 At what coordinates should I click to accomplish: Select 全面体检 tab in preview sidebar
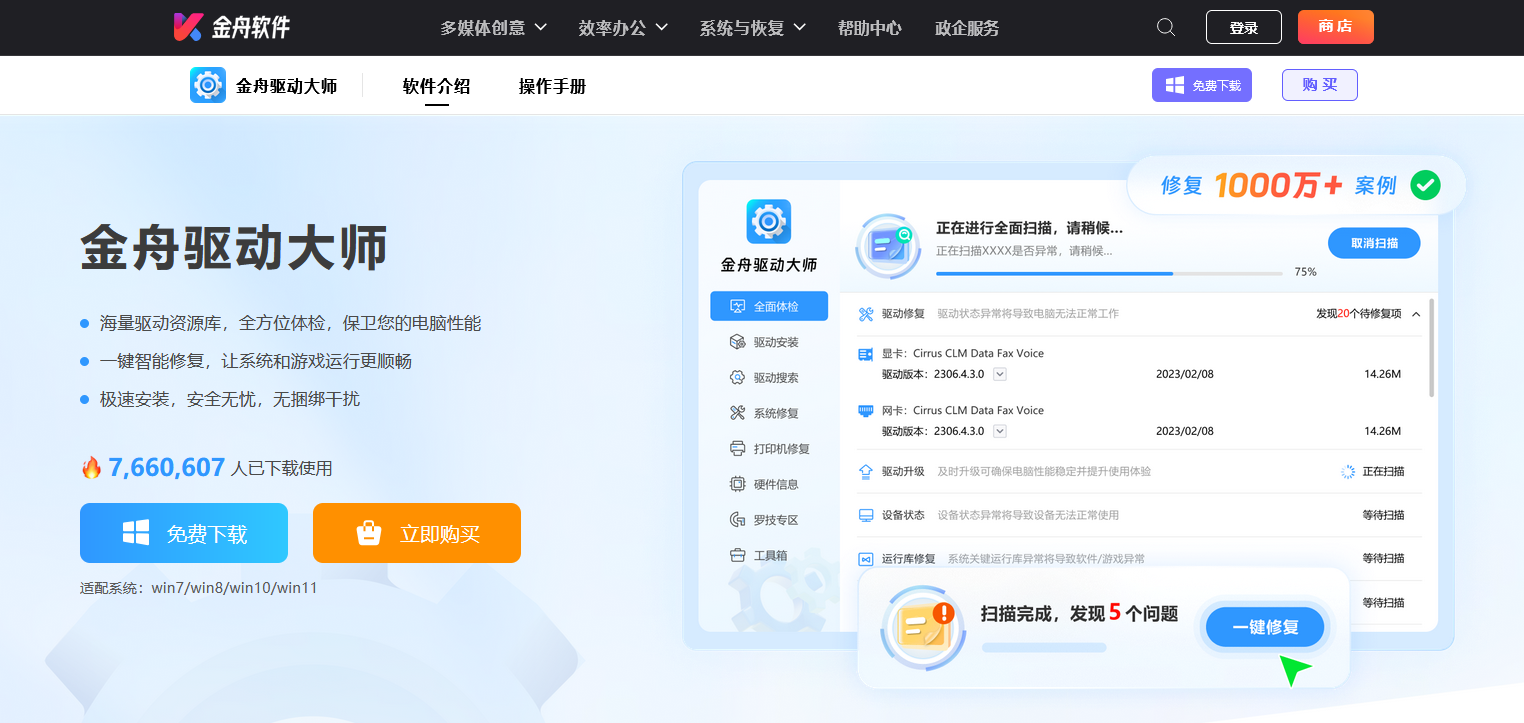click(x=769, y=306)
